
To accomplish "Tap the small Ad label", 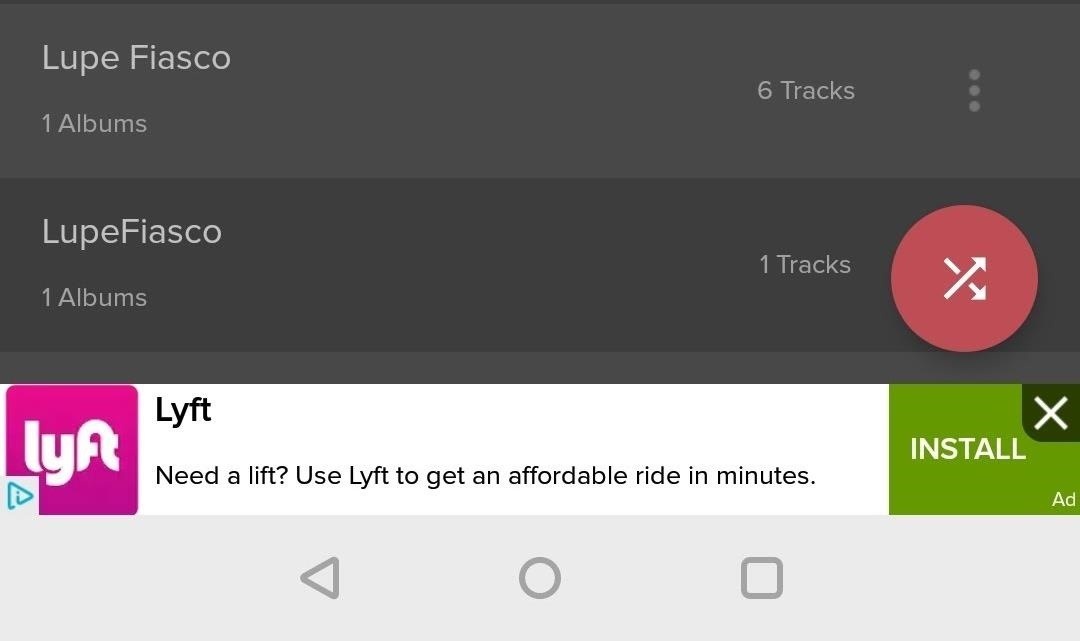I will tap(1063, 500).
